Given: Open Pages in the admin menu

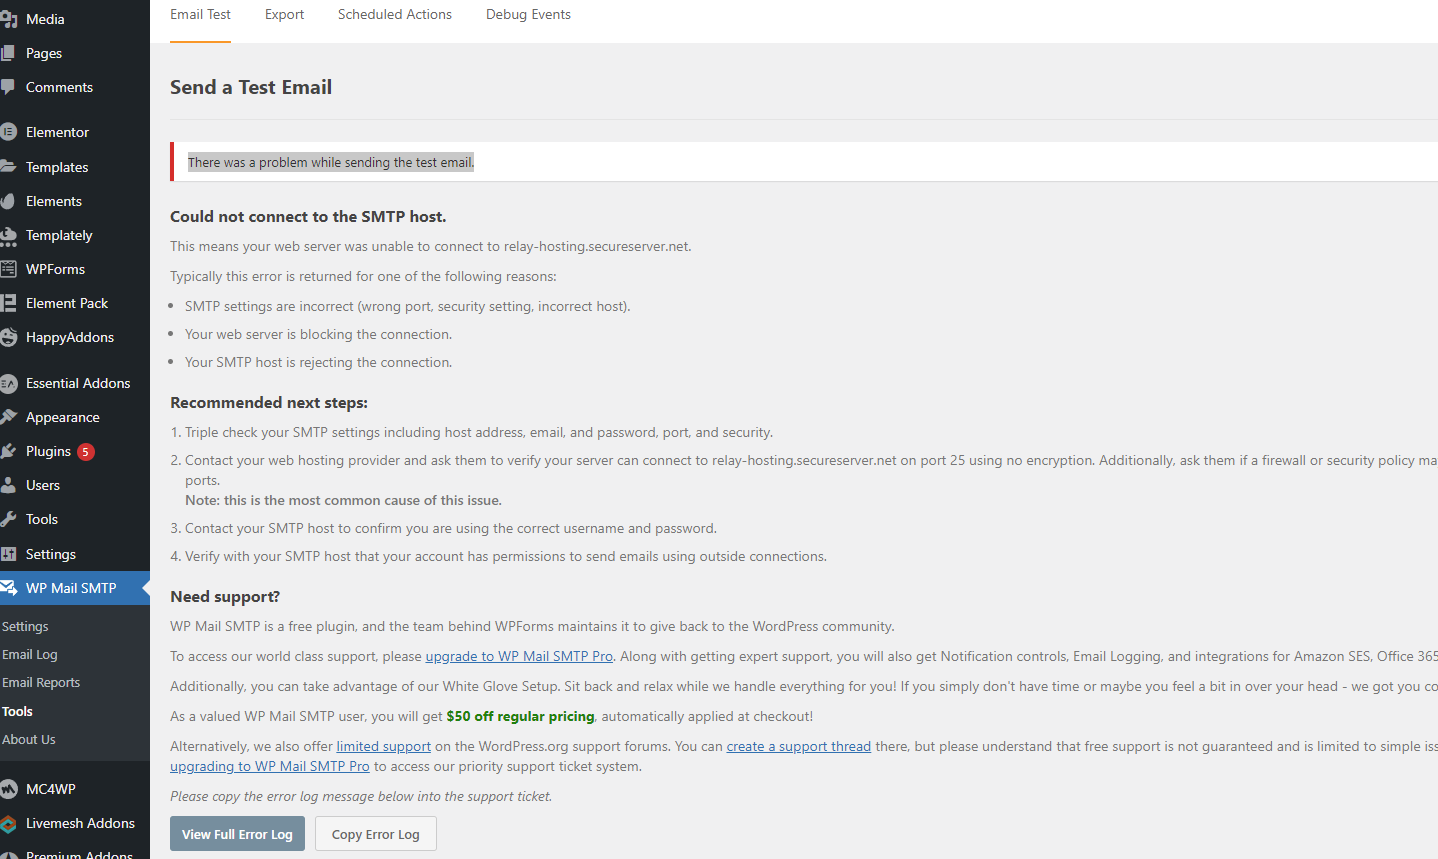Looking at the screenshot, I should pos(44,53).
